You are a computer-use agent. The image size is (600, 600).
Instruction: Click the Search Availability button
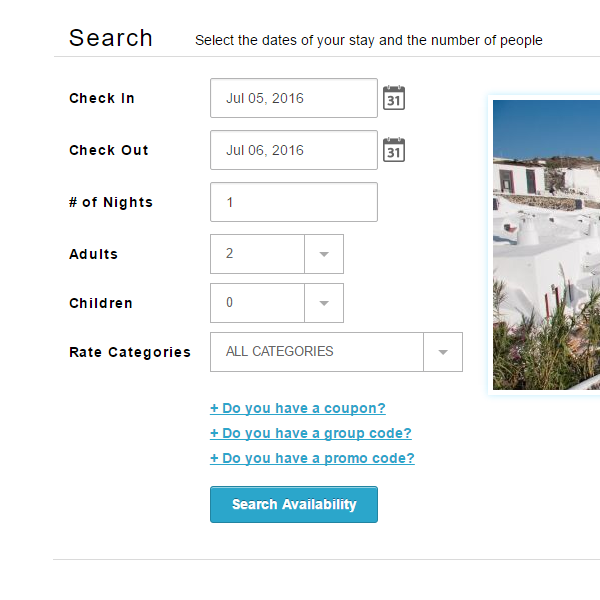click(x=294, y=504)
